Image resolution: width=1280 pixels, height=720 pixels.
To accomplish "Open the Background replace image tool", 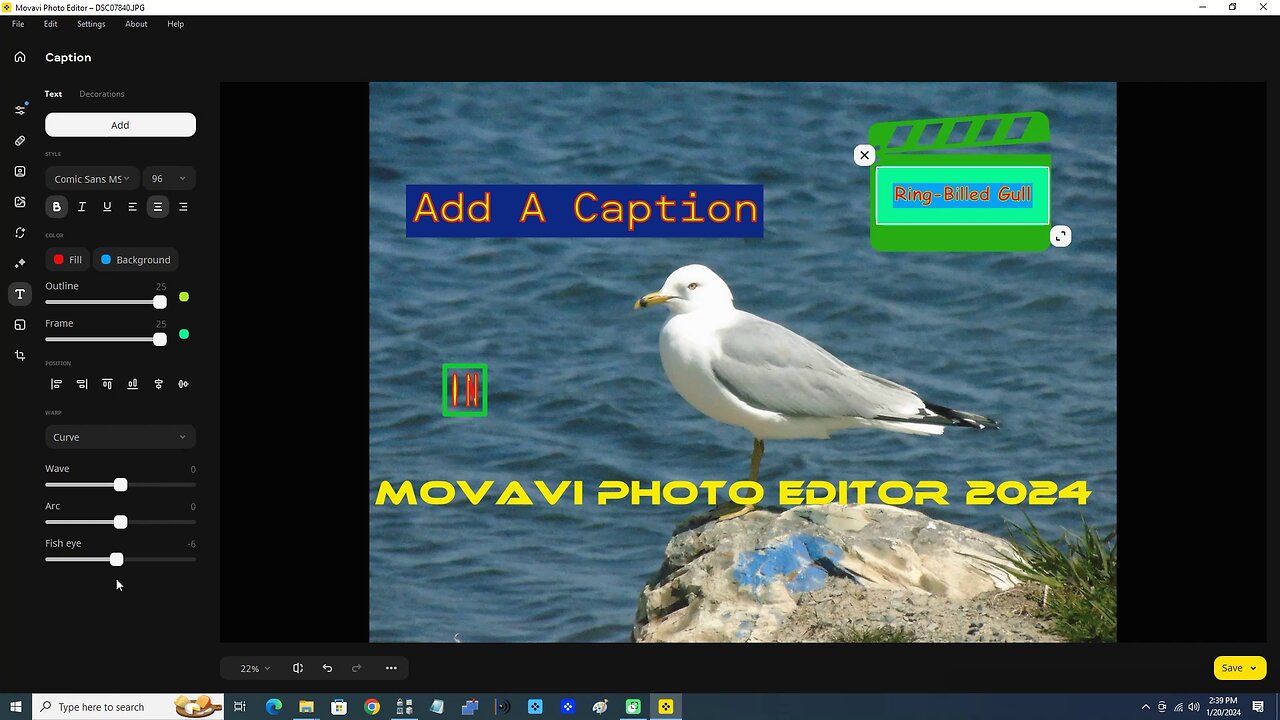I will point(19,202).
